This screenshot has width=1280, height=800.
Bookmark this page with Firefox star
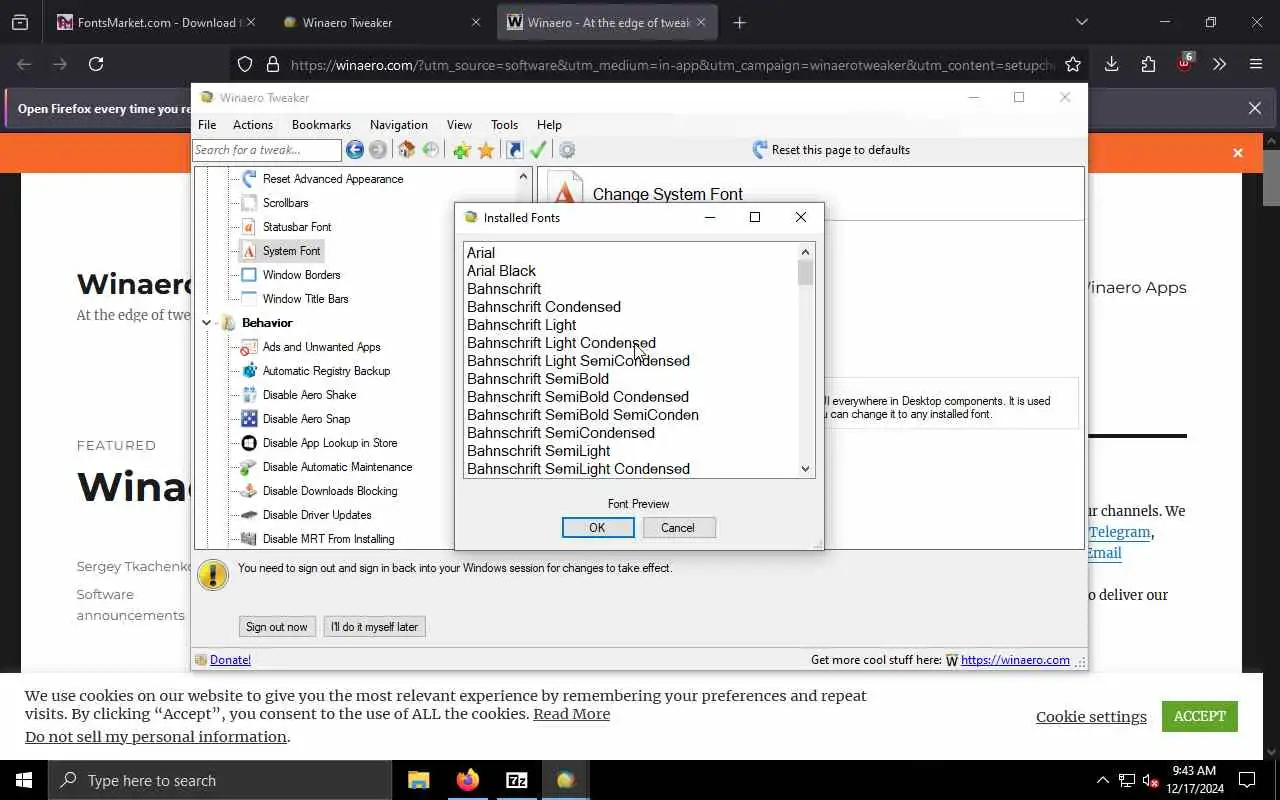coord(1073,64)
